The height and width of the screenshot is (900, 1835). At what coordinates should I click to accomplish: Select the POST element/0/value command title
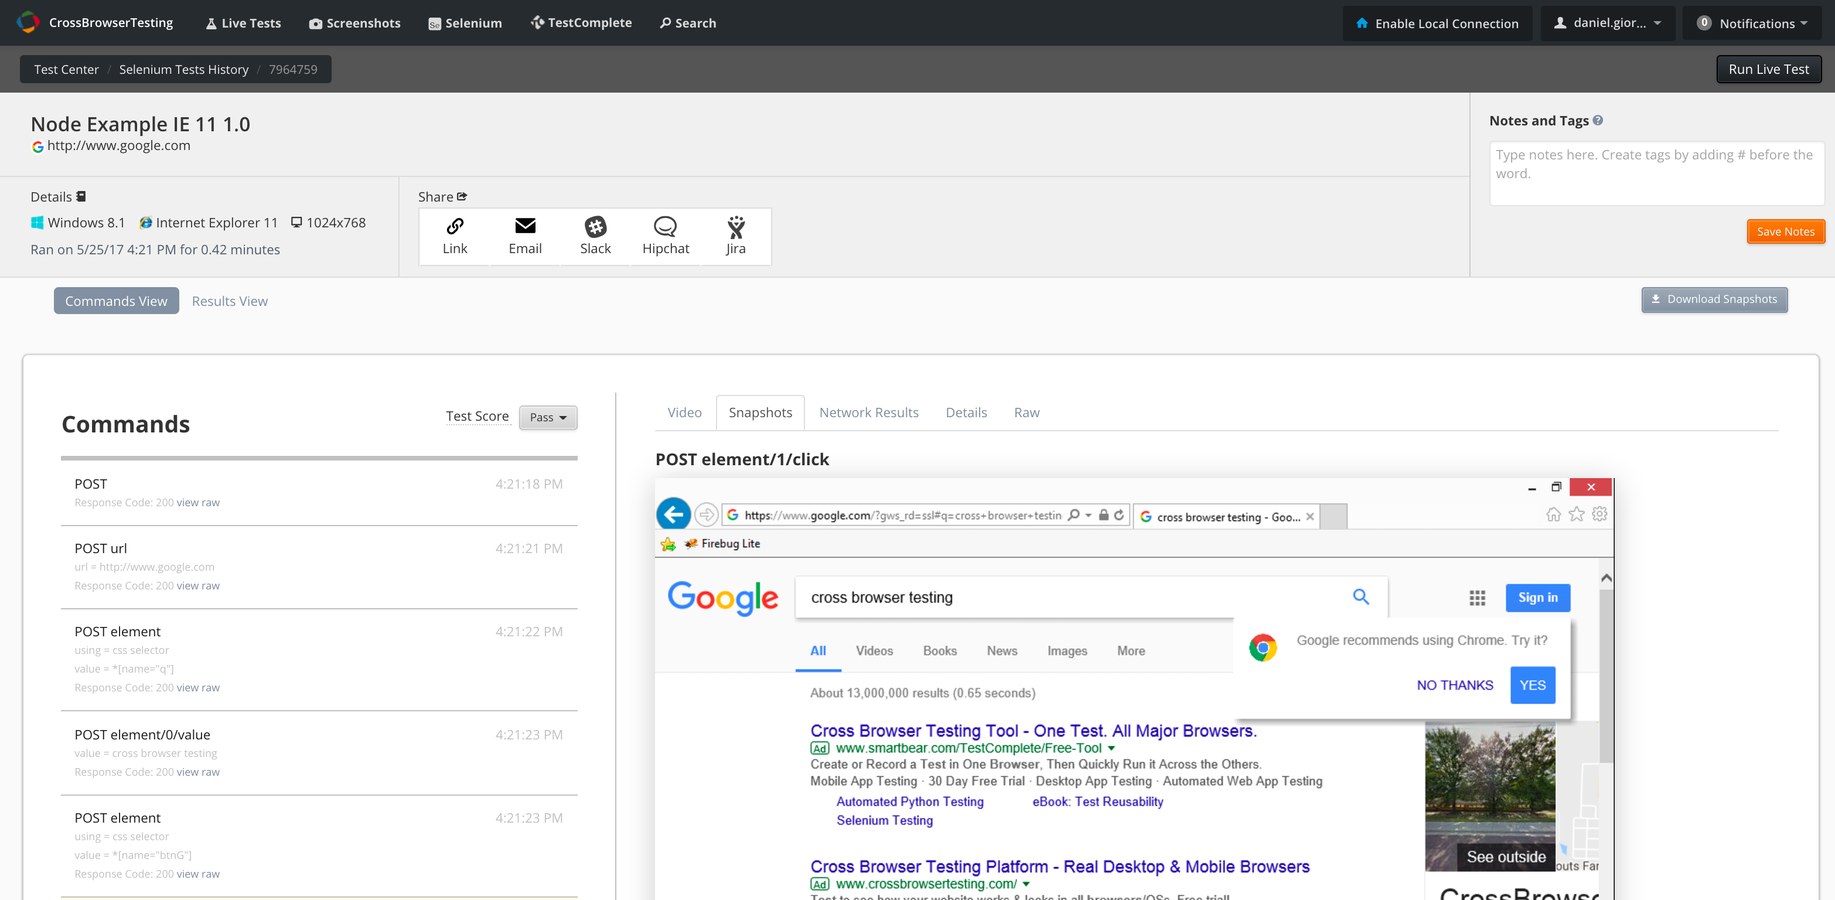142,734
